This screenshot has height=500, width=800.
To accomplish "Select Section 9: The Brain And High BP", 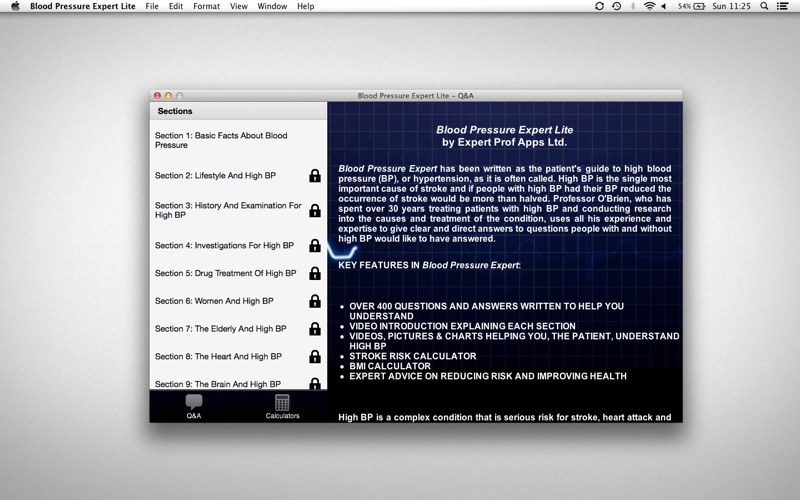I will (238, 381).
